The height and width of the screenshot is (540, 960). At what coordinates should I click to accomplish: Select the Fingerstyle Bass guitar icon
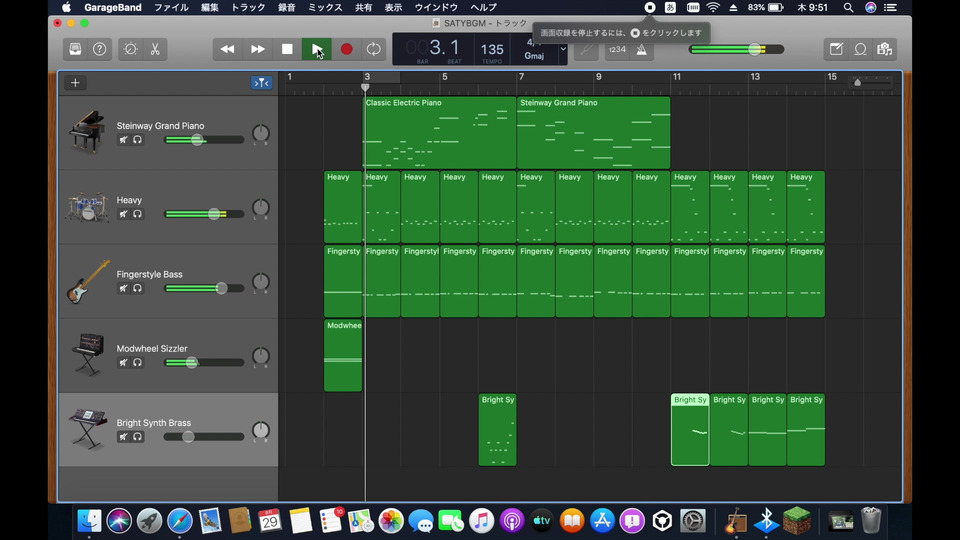pos(88,281)
